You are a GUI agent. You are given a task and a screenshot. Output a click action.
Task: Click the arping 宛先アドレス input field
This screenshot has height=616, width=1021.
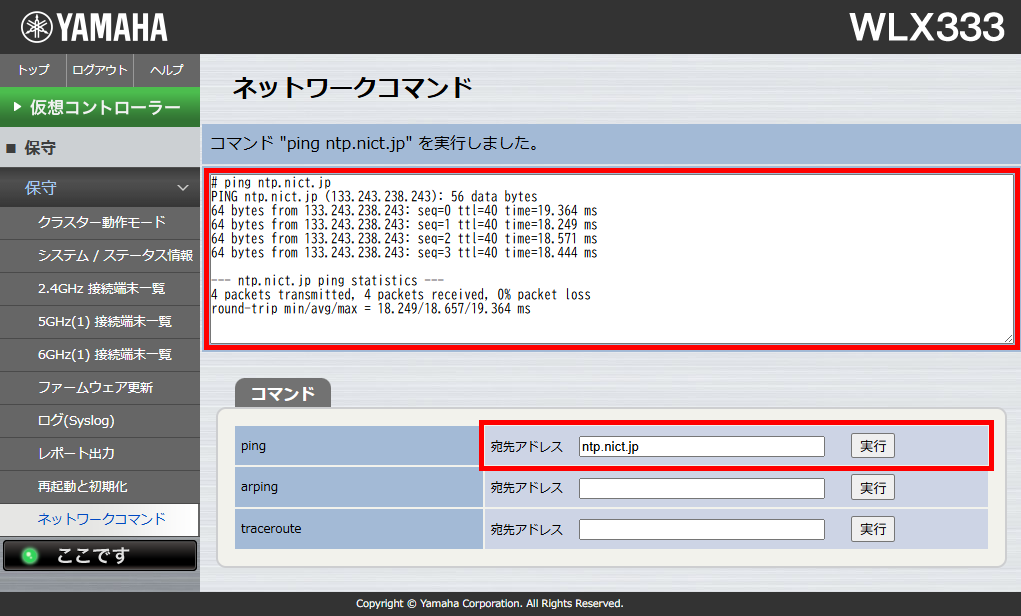click(x=701, y=488)
